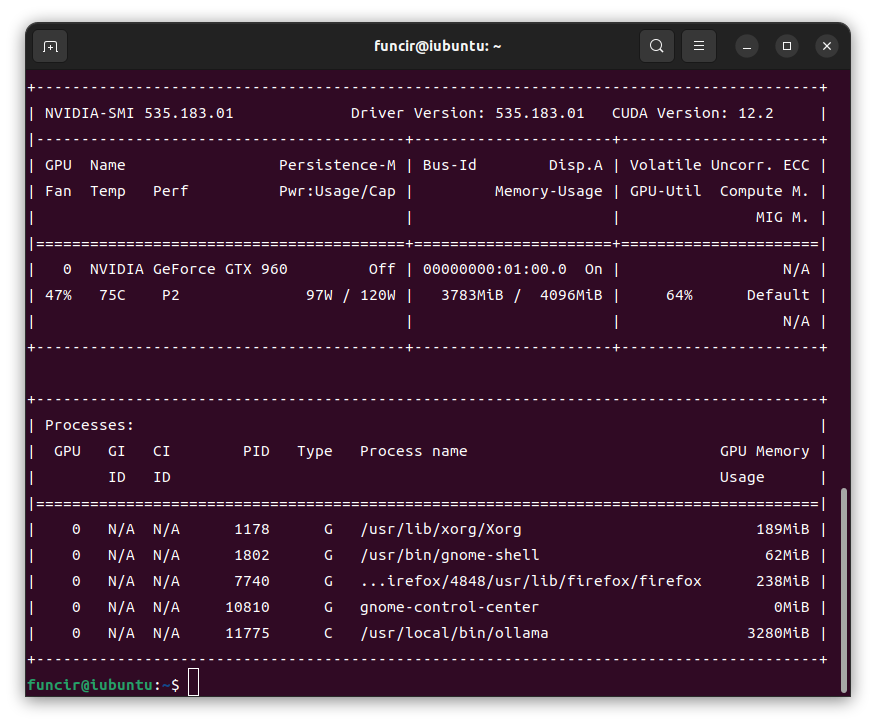This screenshot has width=876, height=725.
Task: Click the Pwr:Usage/Cap header
Action: (x=337, y=192)
